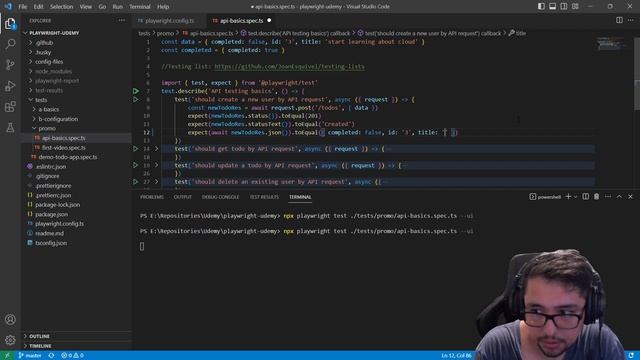The height and width of the screenshot is (360, 640).
Task: Split the terminal panel
Action: [x=586, y=197]
